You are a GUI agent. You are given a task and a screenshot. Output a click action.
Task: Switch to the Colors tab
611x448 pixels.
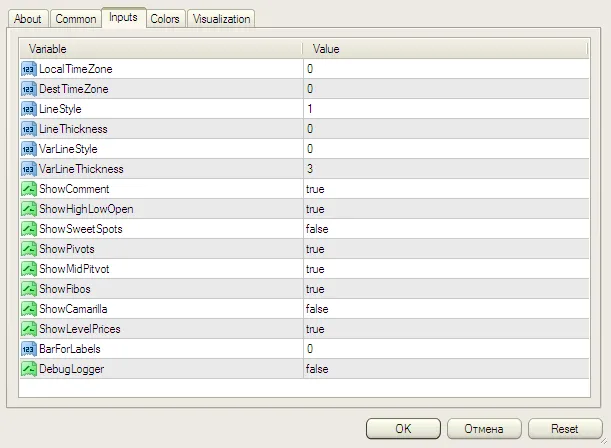point(165,19)
